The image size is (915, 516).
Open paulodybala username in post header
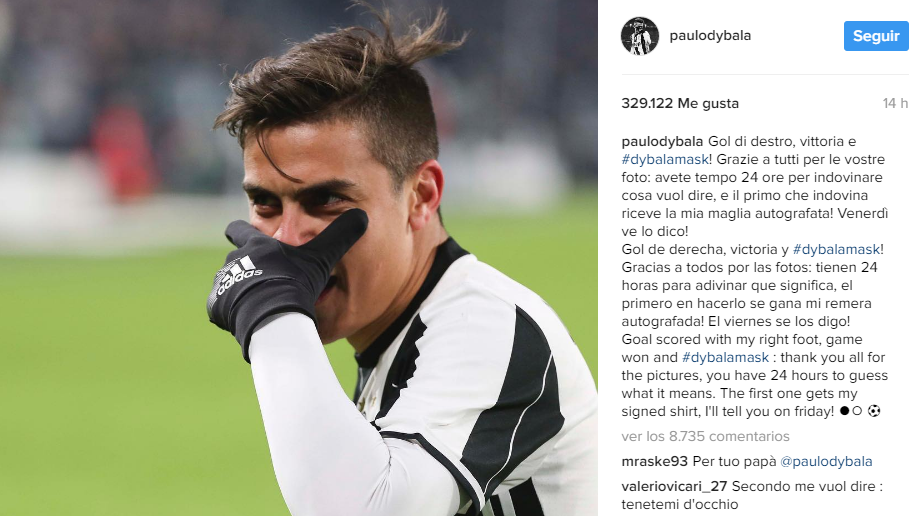pos(710,36)
